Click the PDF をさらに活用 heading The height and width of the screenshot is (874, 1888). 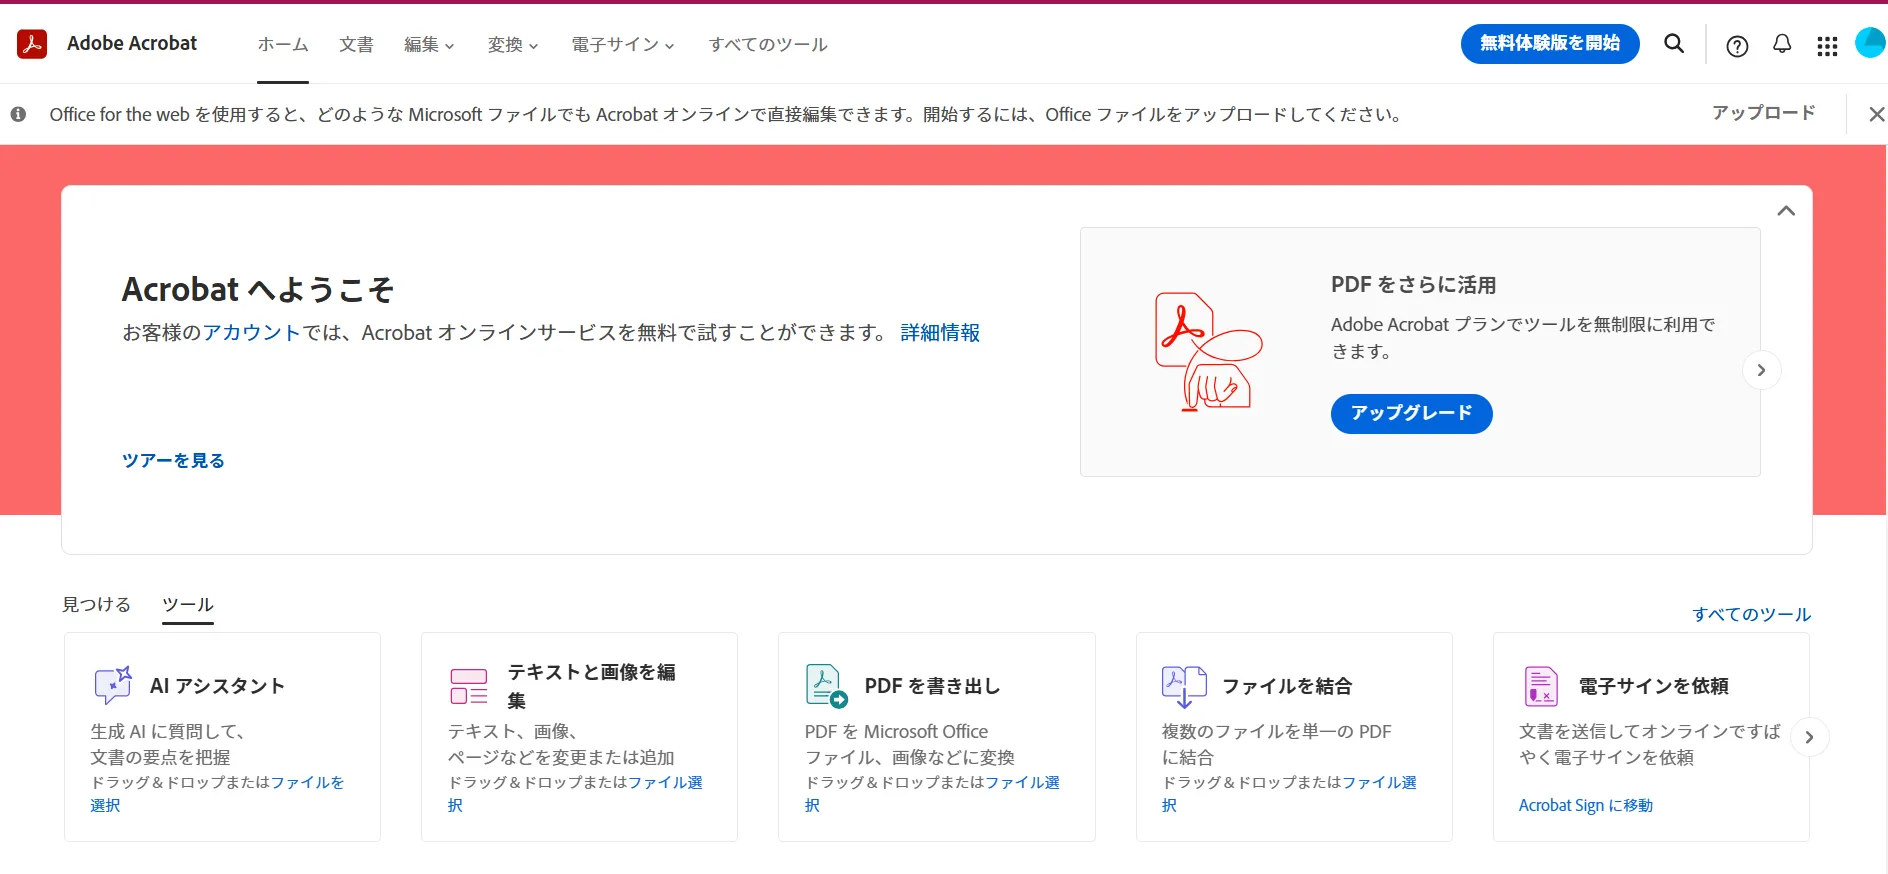1414,285
